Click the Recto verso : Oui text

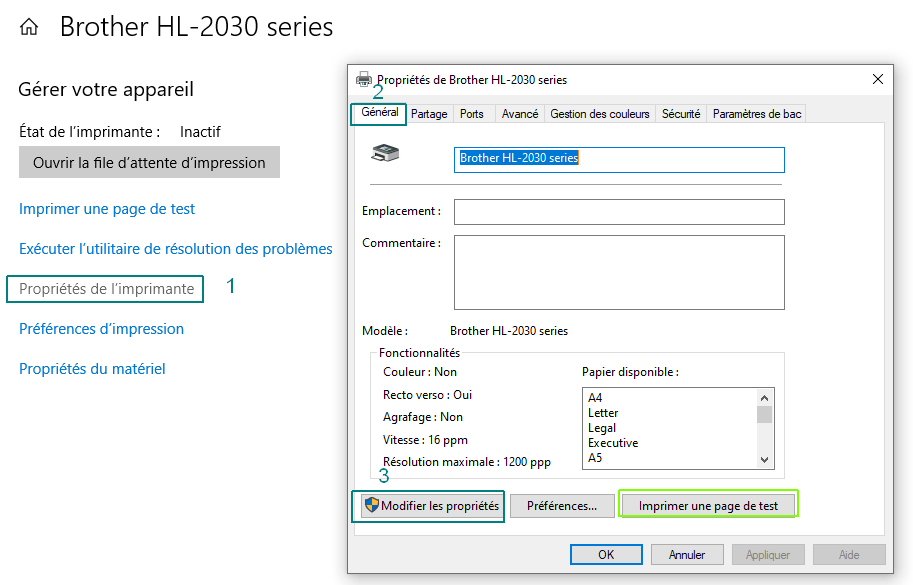[x=427, y=395]
